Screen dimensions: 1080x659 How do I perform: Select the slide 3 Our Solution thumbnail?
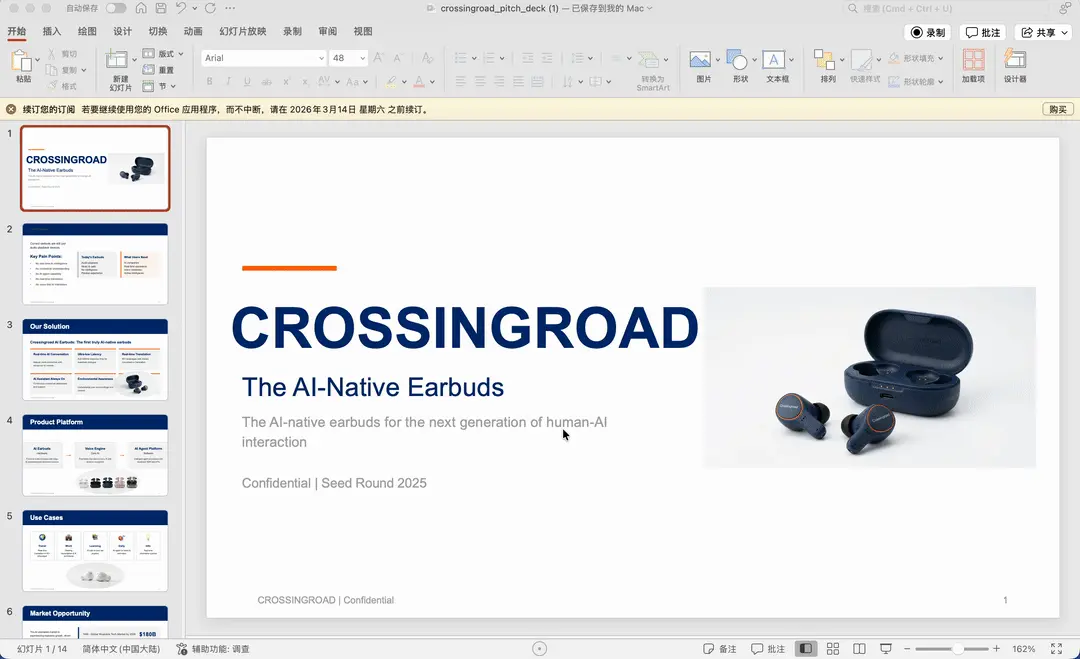pos(96,360)
